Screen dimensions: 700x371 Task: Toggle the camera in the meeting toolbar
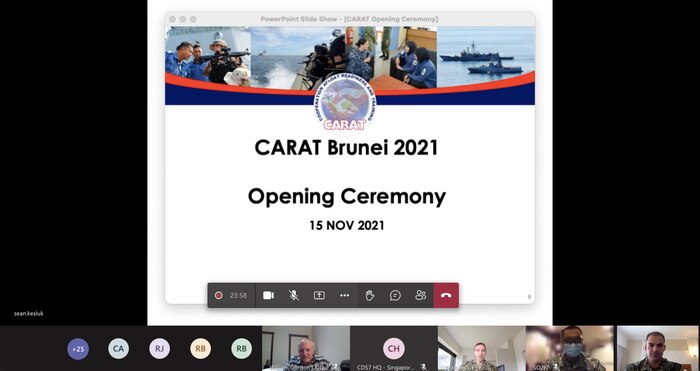[268, 296]
